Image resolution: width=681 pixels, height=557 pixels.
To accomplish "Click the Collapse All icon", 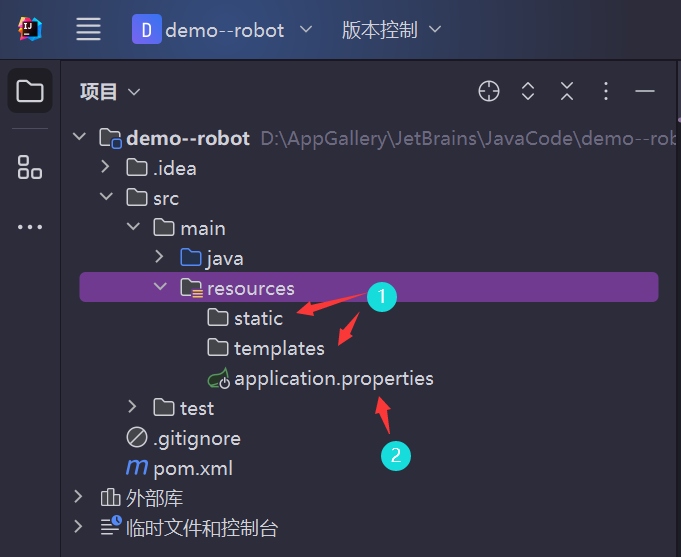I will click(567, 92).
